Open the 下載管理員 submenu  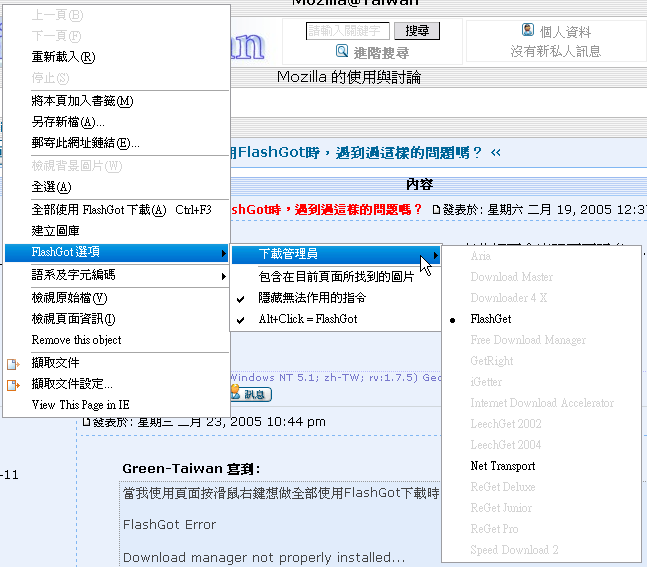coord(336,254)
